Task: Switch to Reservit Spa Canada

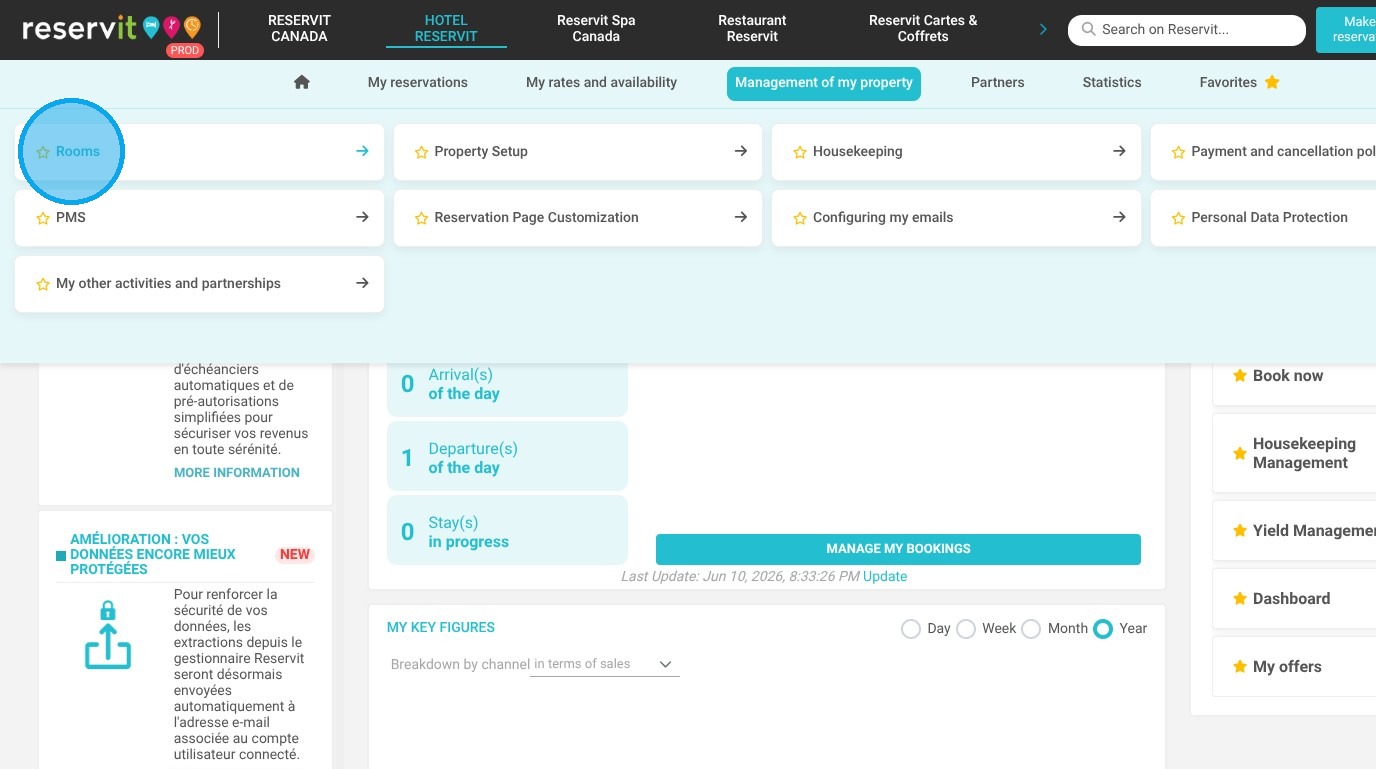Action: 596,28
